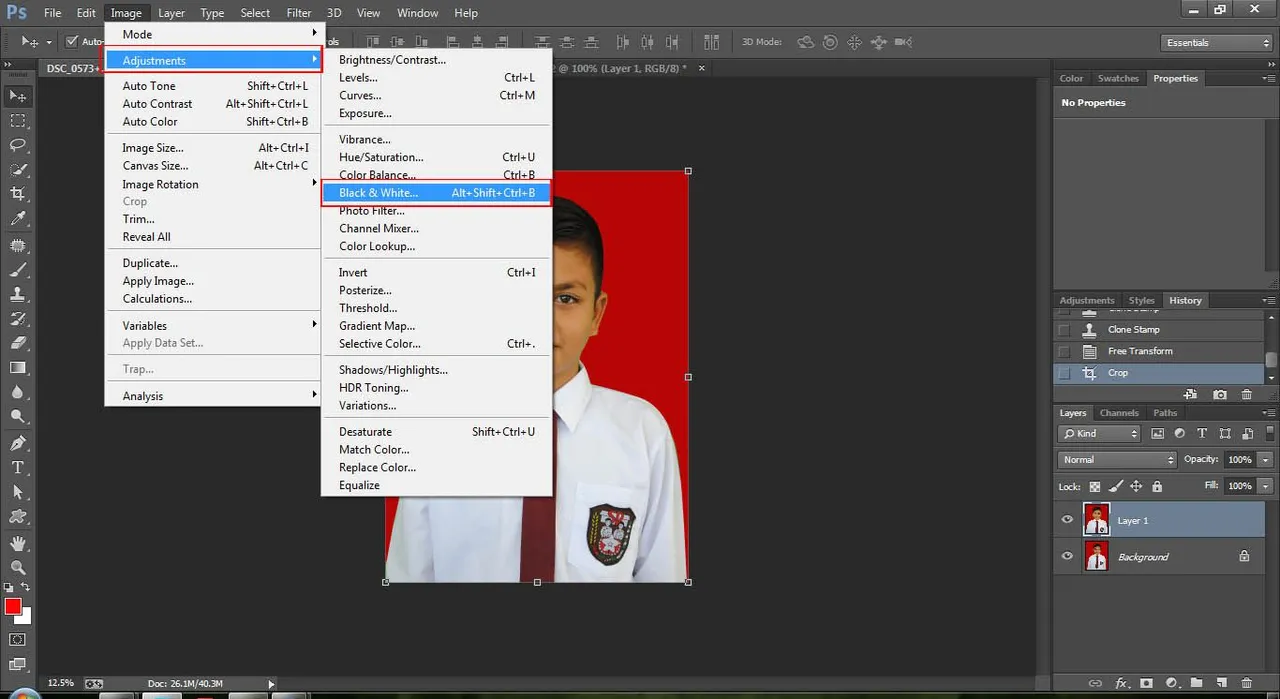
Task: Select the Hand tool
Action: 18,543
